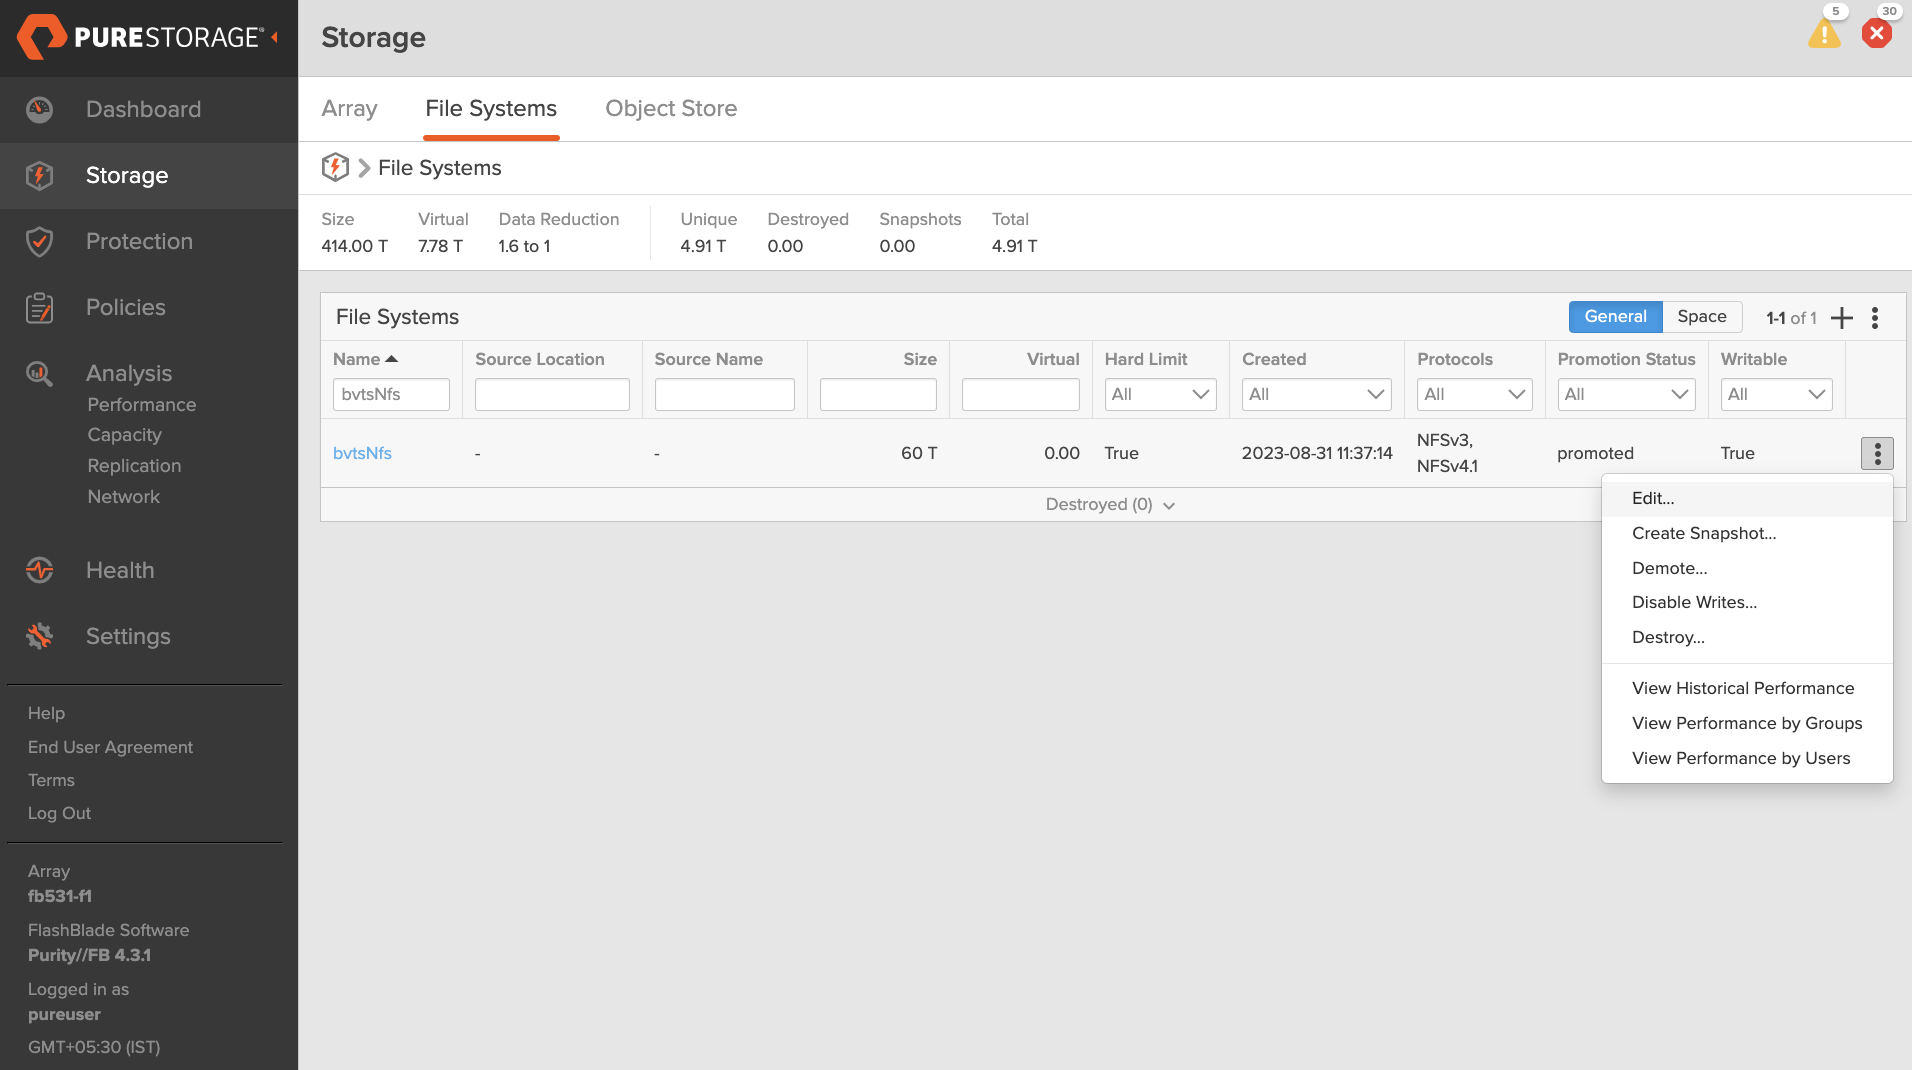Switch to the Object Store tab
Screen dimensions: 1912x1070
click(x=671, y=108)
